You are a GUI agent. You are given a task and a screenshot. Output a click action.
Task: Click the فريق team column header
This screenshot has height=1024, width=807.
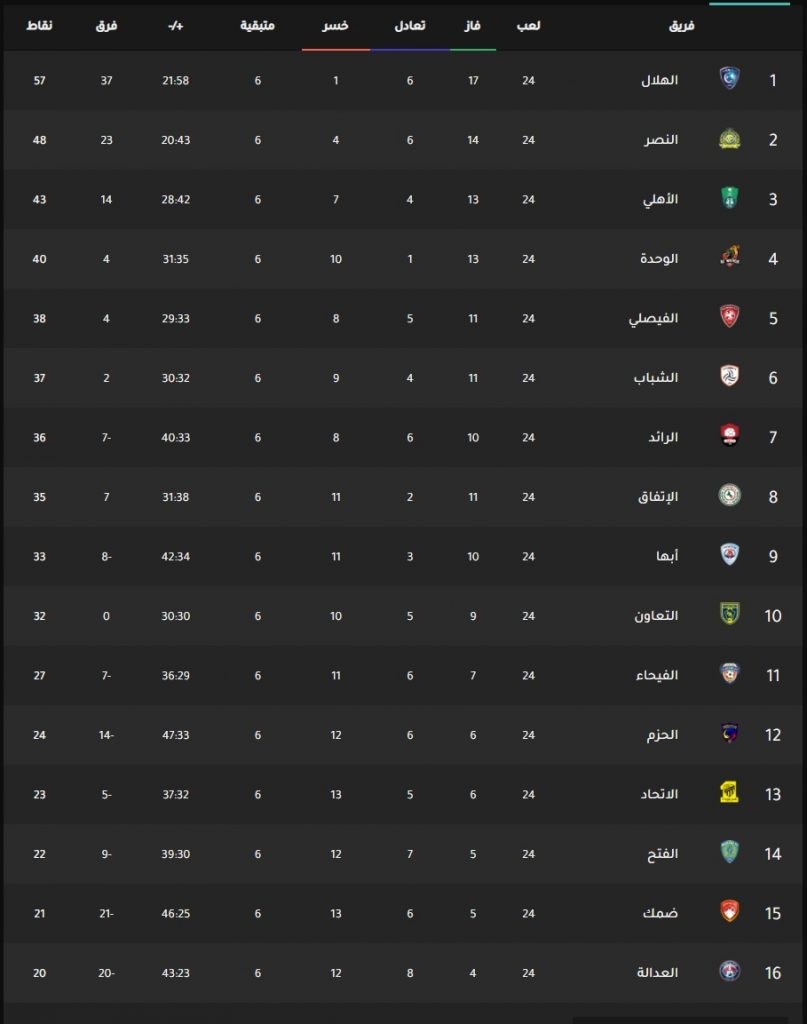pyautogui.click(x=682, y=25)
